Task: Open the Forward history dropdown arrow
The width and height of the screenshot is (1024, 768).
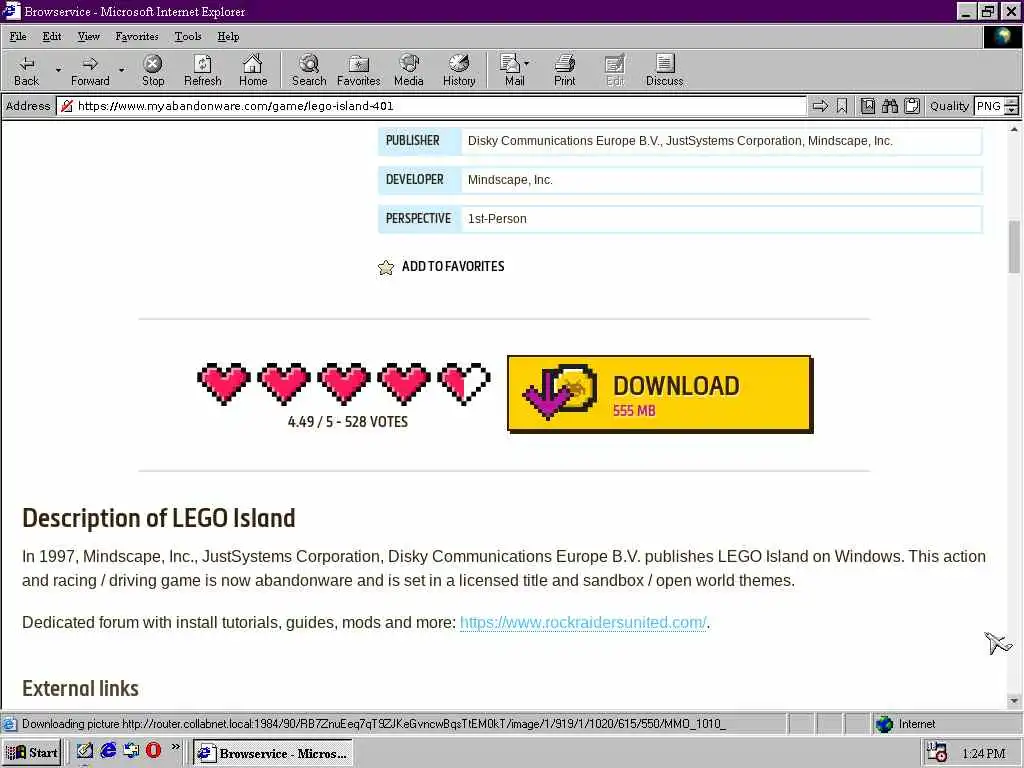Action: tap(121, 71)
